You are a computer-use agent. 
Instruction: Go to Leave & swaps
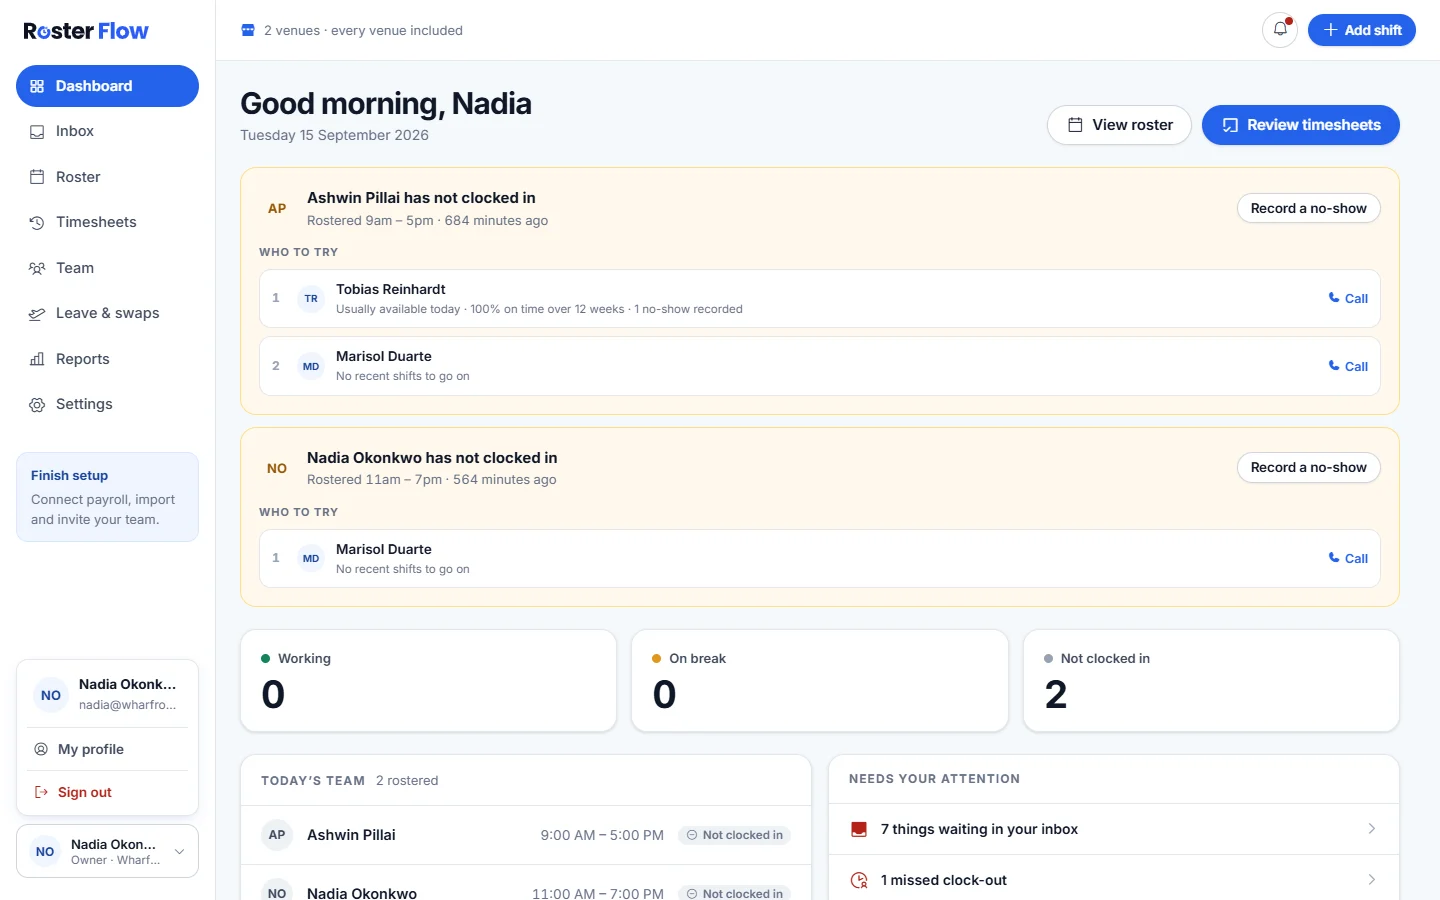click(x=107, y=313)
